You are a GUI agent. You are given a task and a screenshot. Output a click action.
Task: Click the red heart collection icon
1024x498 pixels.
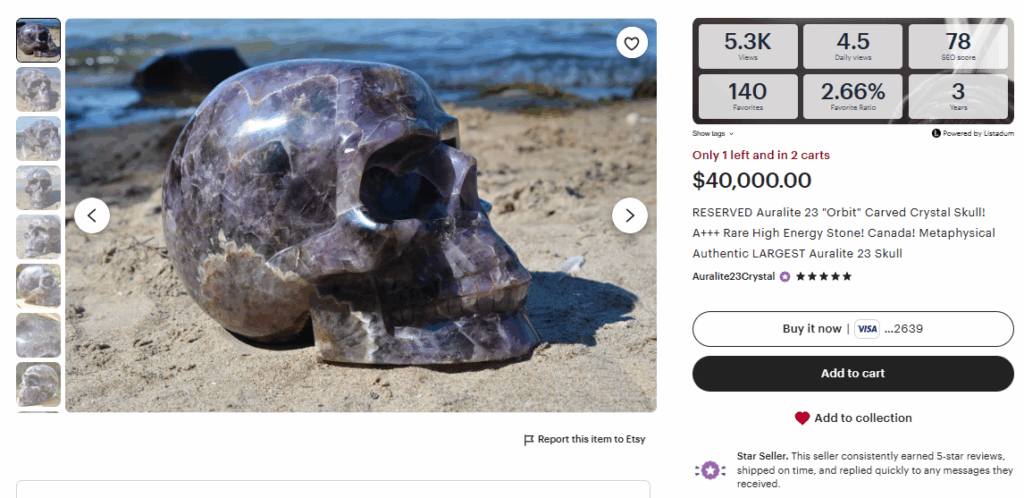pyautogui.click(x=802, y=418)
